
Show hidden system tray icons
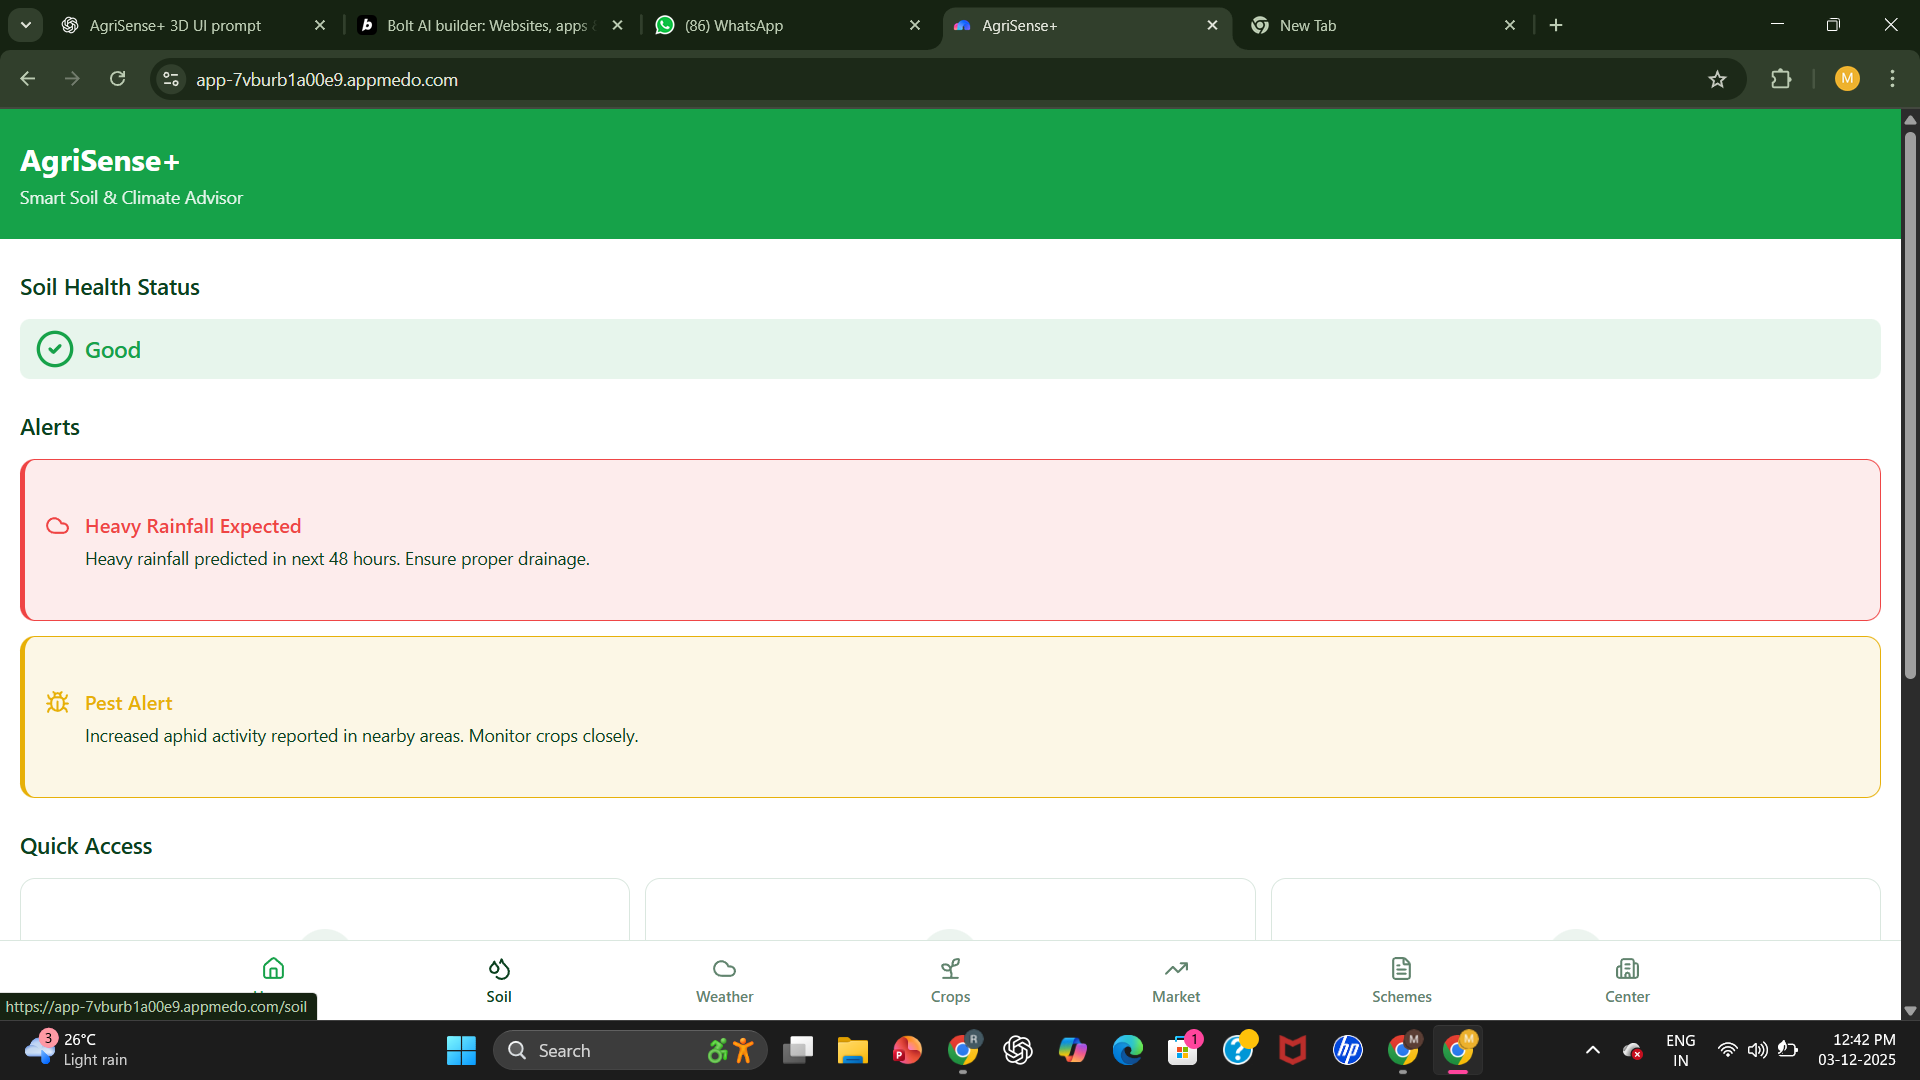point(1593,1050)
